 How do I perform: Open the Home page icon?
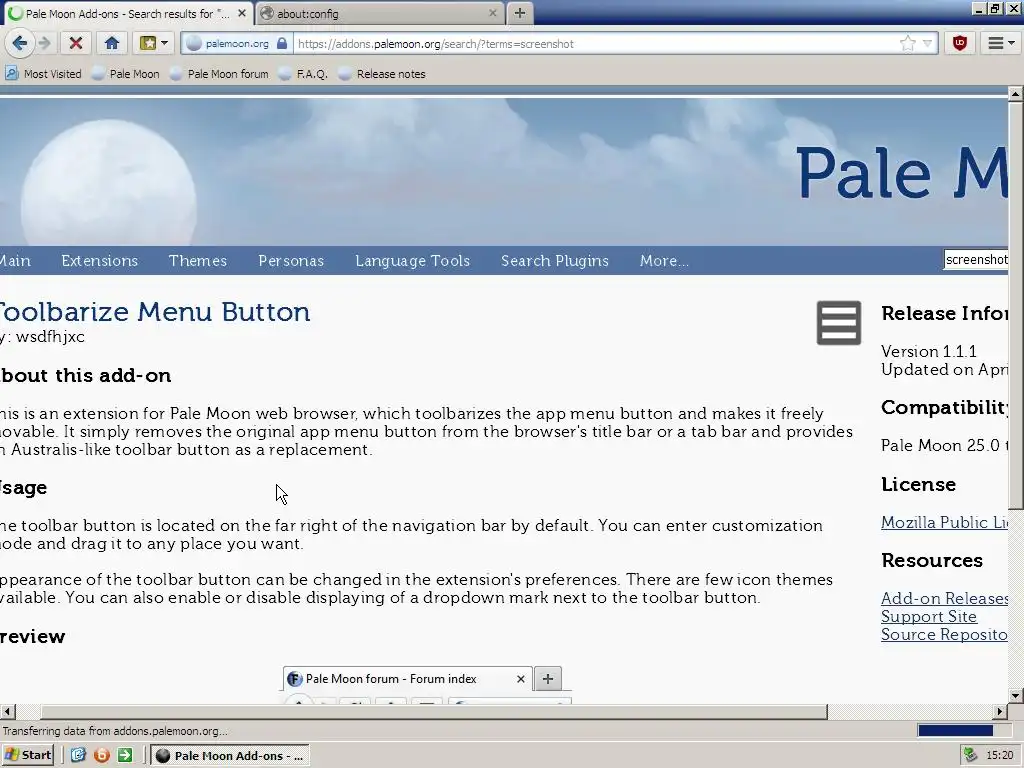pyautogui.click(x=112, y=44)
